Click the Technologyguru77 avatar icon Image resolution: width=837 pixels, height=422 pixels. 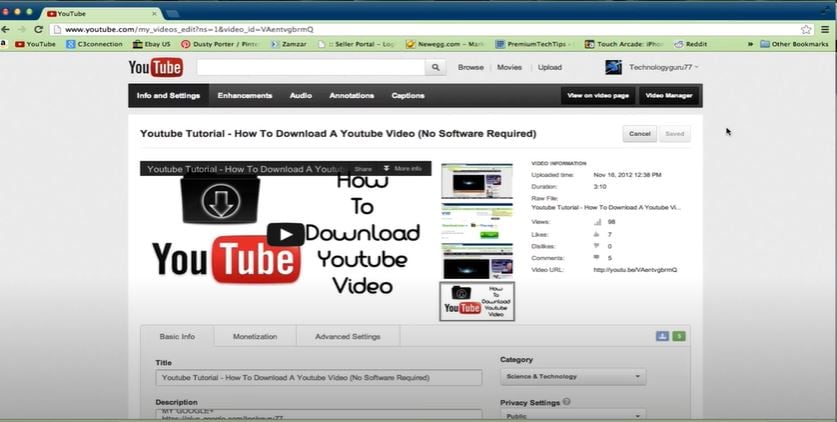click(x=613, y=67)
